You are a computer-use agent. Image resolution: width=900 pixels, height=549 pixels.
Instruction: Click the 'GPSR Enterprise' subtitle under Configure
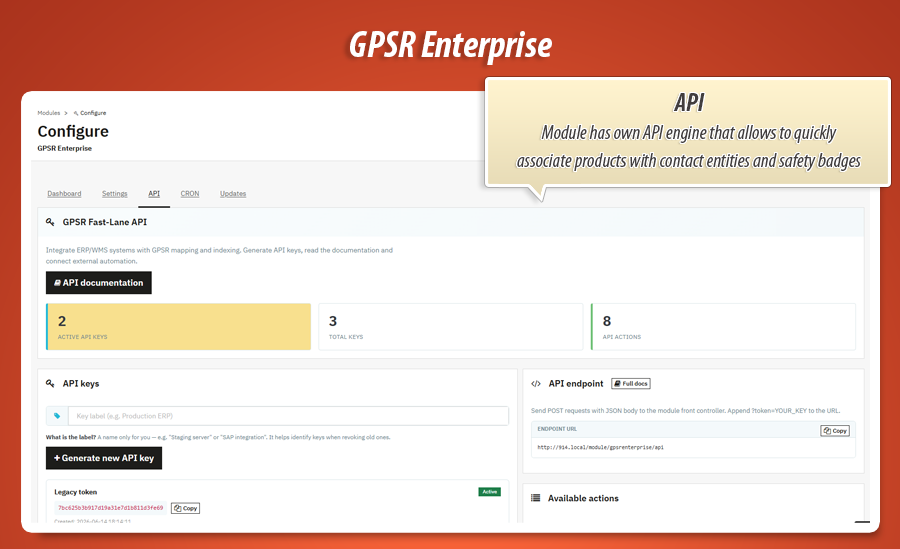(65, 148)
